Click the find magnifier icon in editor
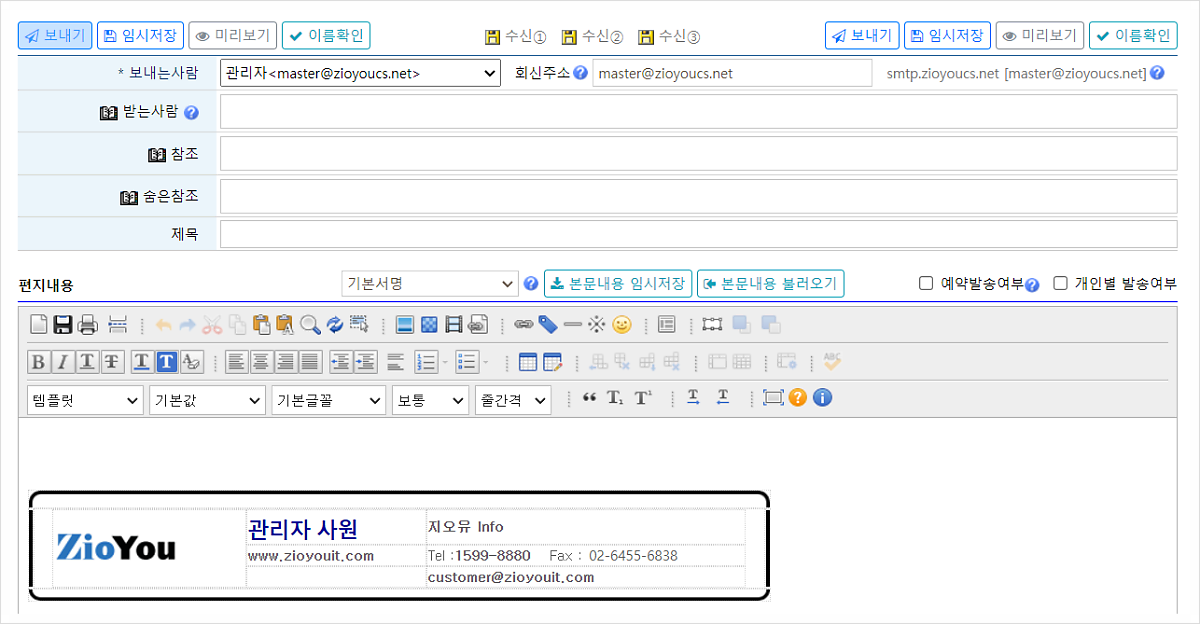 click(x=310, y=324)
